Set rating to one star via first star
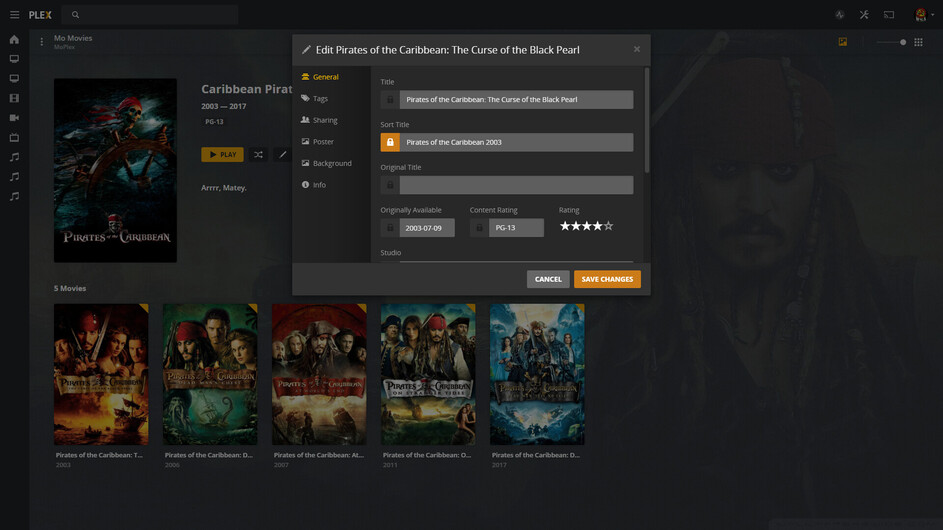This screenshot has height=530, width=943. (565, 226)
